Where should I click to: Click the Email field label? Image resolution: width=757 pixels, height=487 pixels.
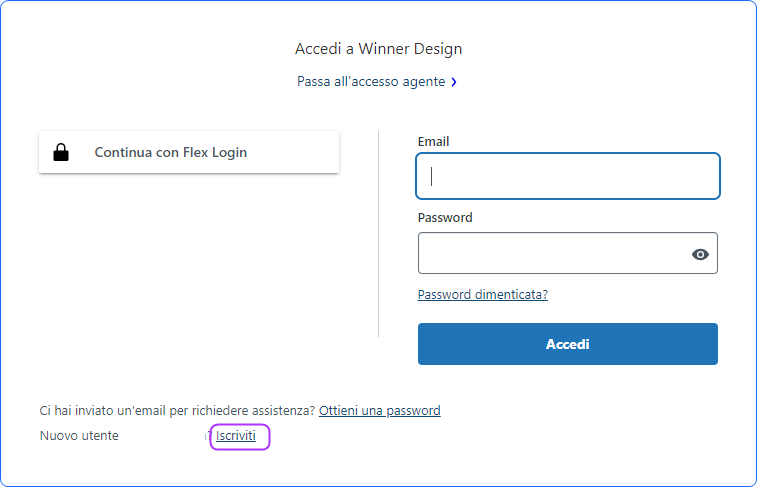(x=433, y=142)
